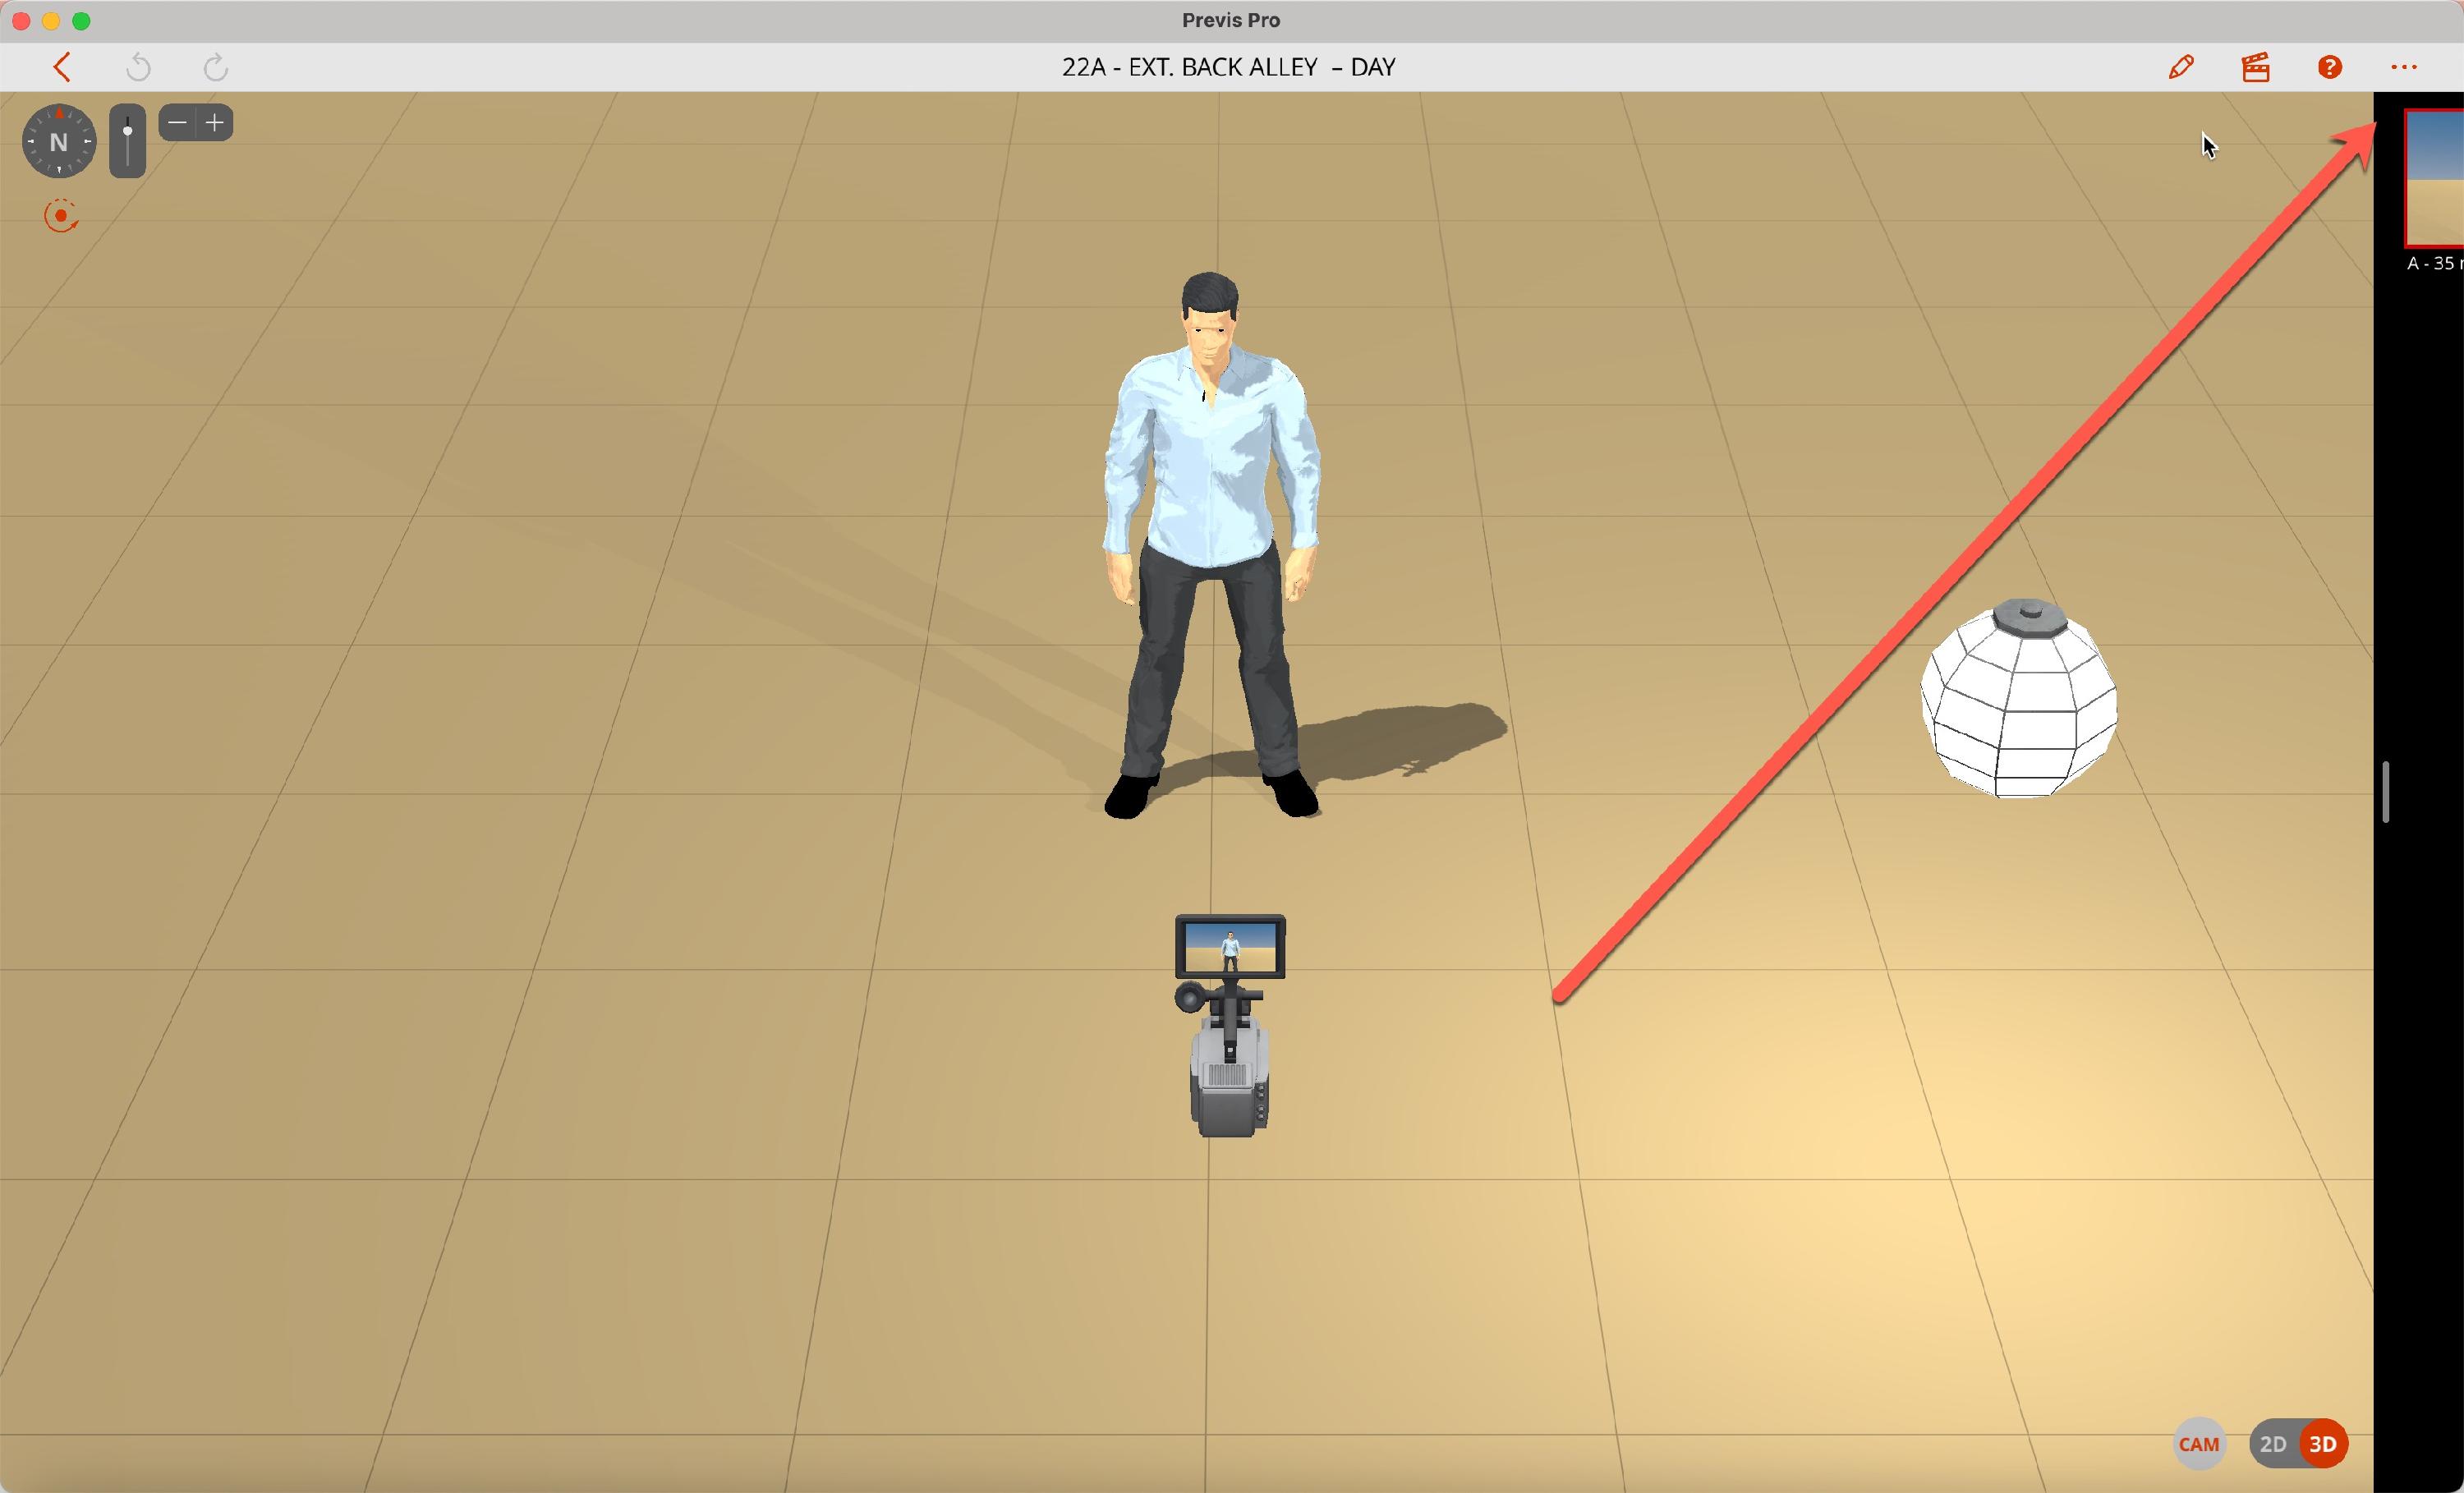Open the three-dot more options menu
Viewport: 2464px width, 1493px height.
tap(2404, 67)
